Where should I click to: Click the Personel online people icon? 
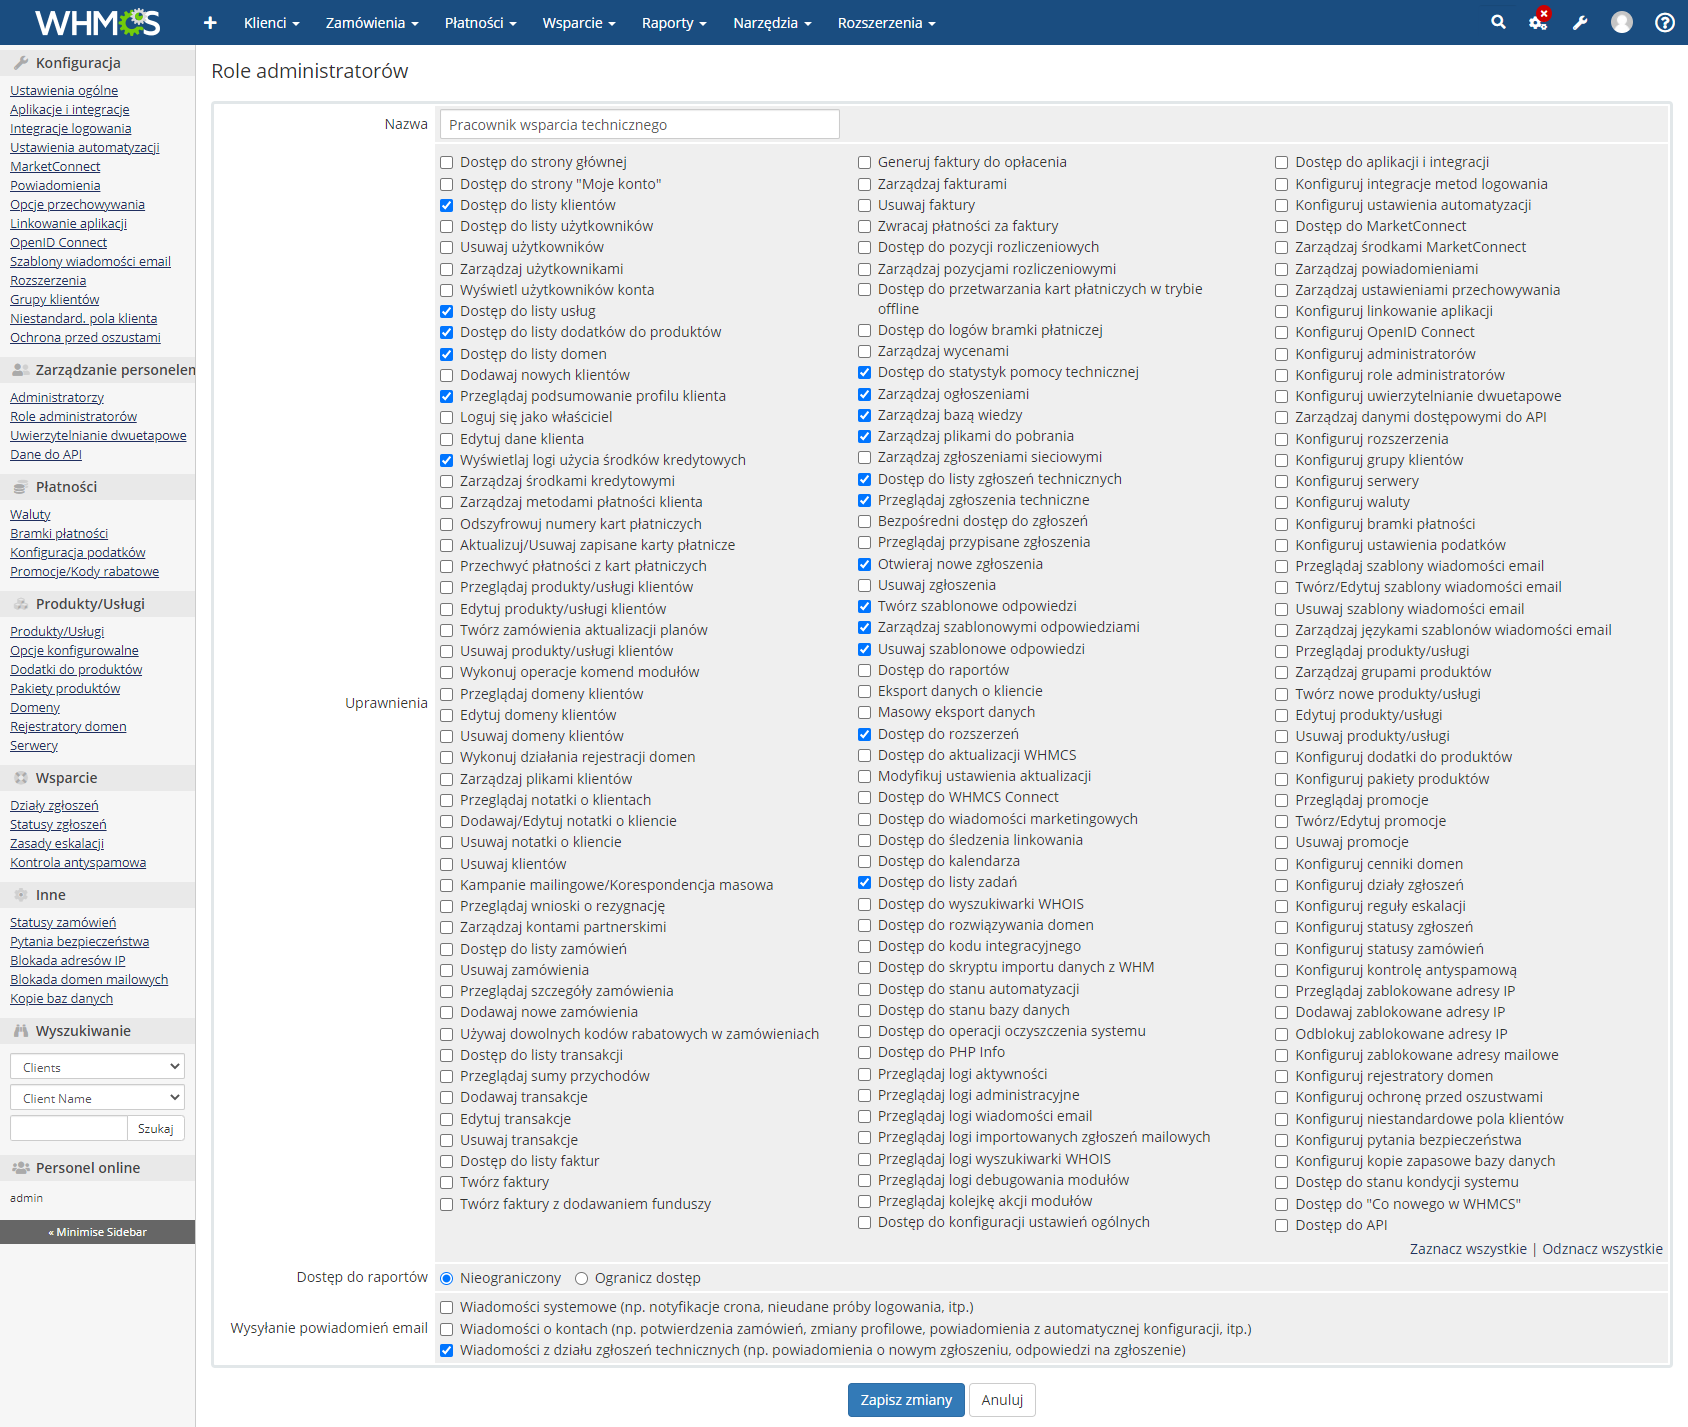click(20, 1167)
